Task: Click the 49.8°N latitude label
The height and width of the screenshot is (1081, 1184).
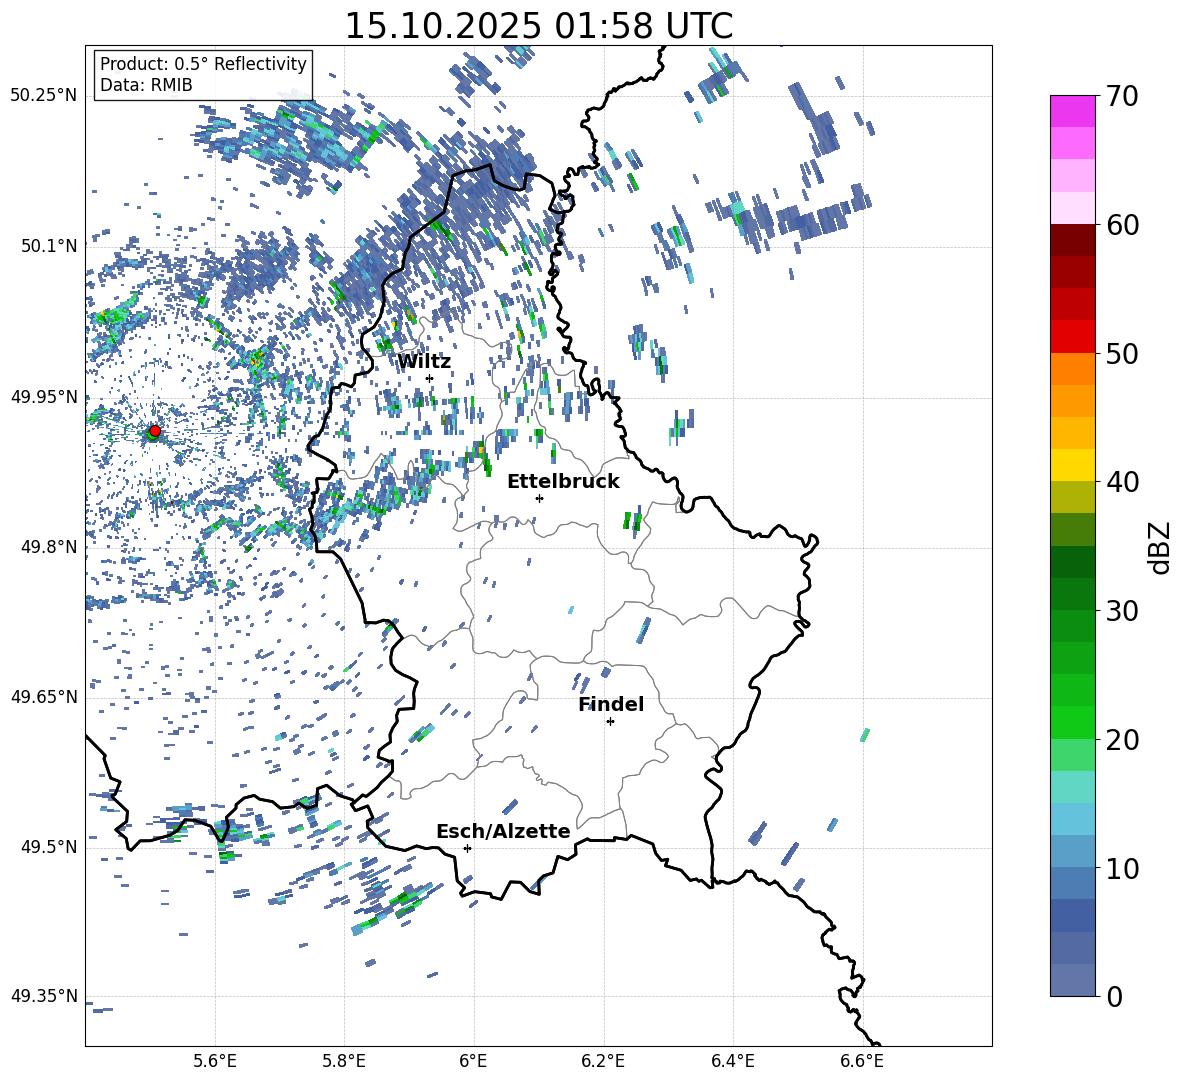Action: tap(49, 547)
